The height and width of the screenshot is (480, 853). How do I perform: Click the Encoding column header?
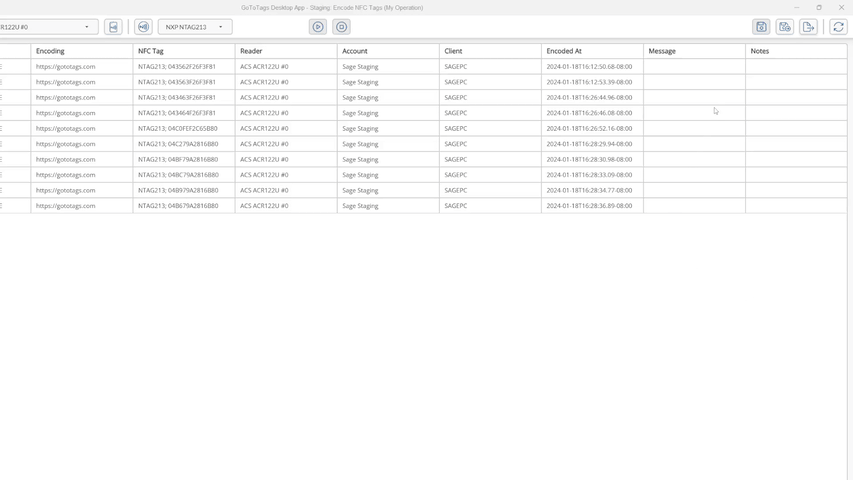pos(50,51)
